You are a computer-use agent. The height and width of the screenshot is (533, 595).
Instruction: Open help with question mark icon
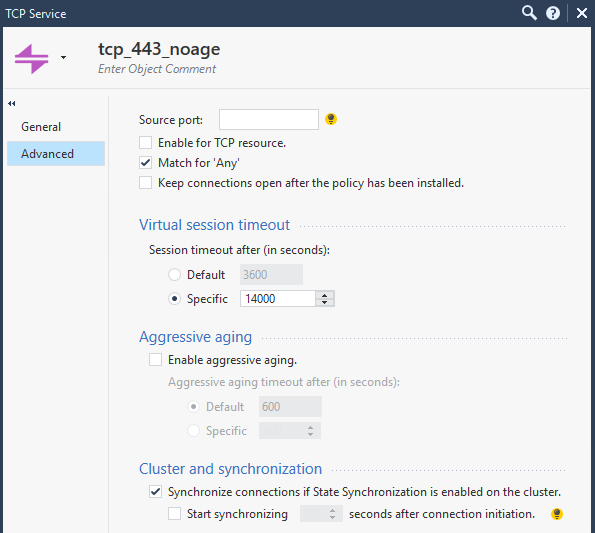click(x=553, y=13)
